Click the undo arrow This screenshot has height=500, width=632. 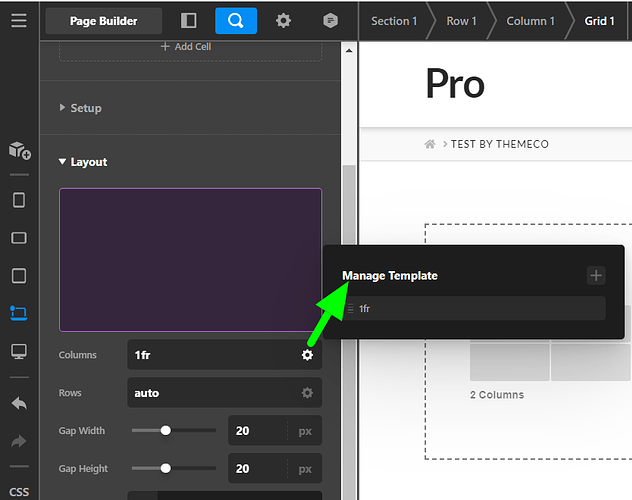[x=19, y=404]
